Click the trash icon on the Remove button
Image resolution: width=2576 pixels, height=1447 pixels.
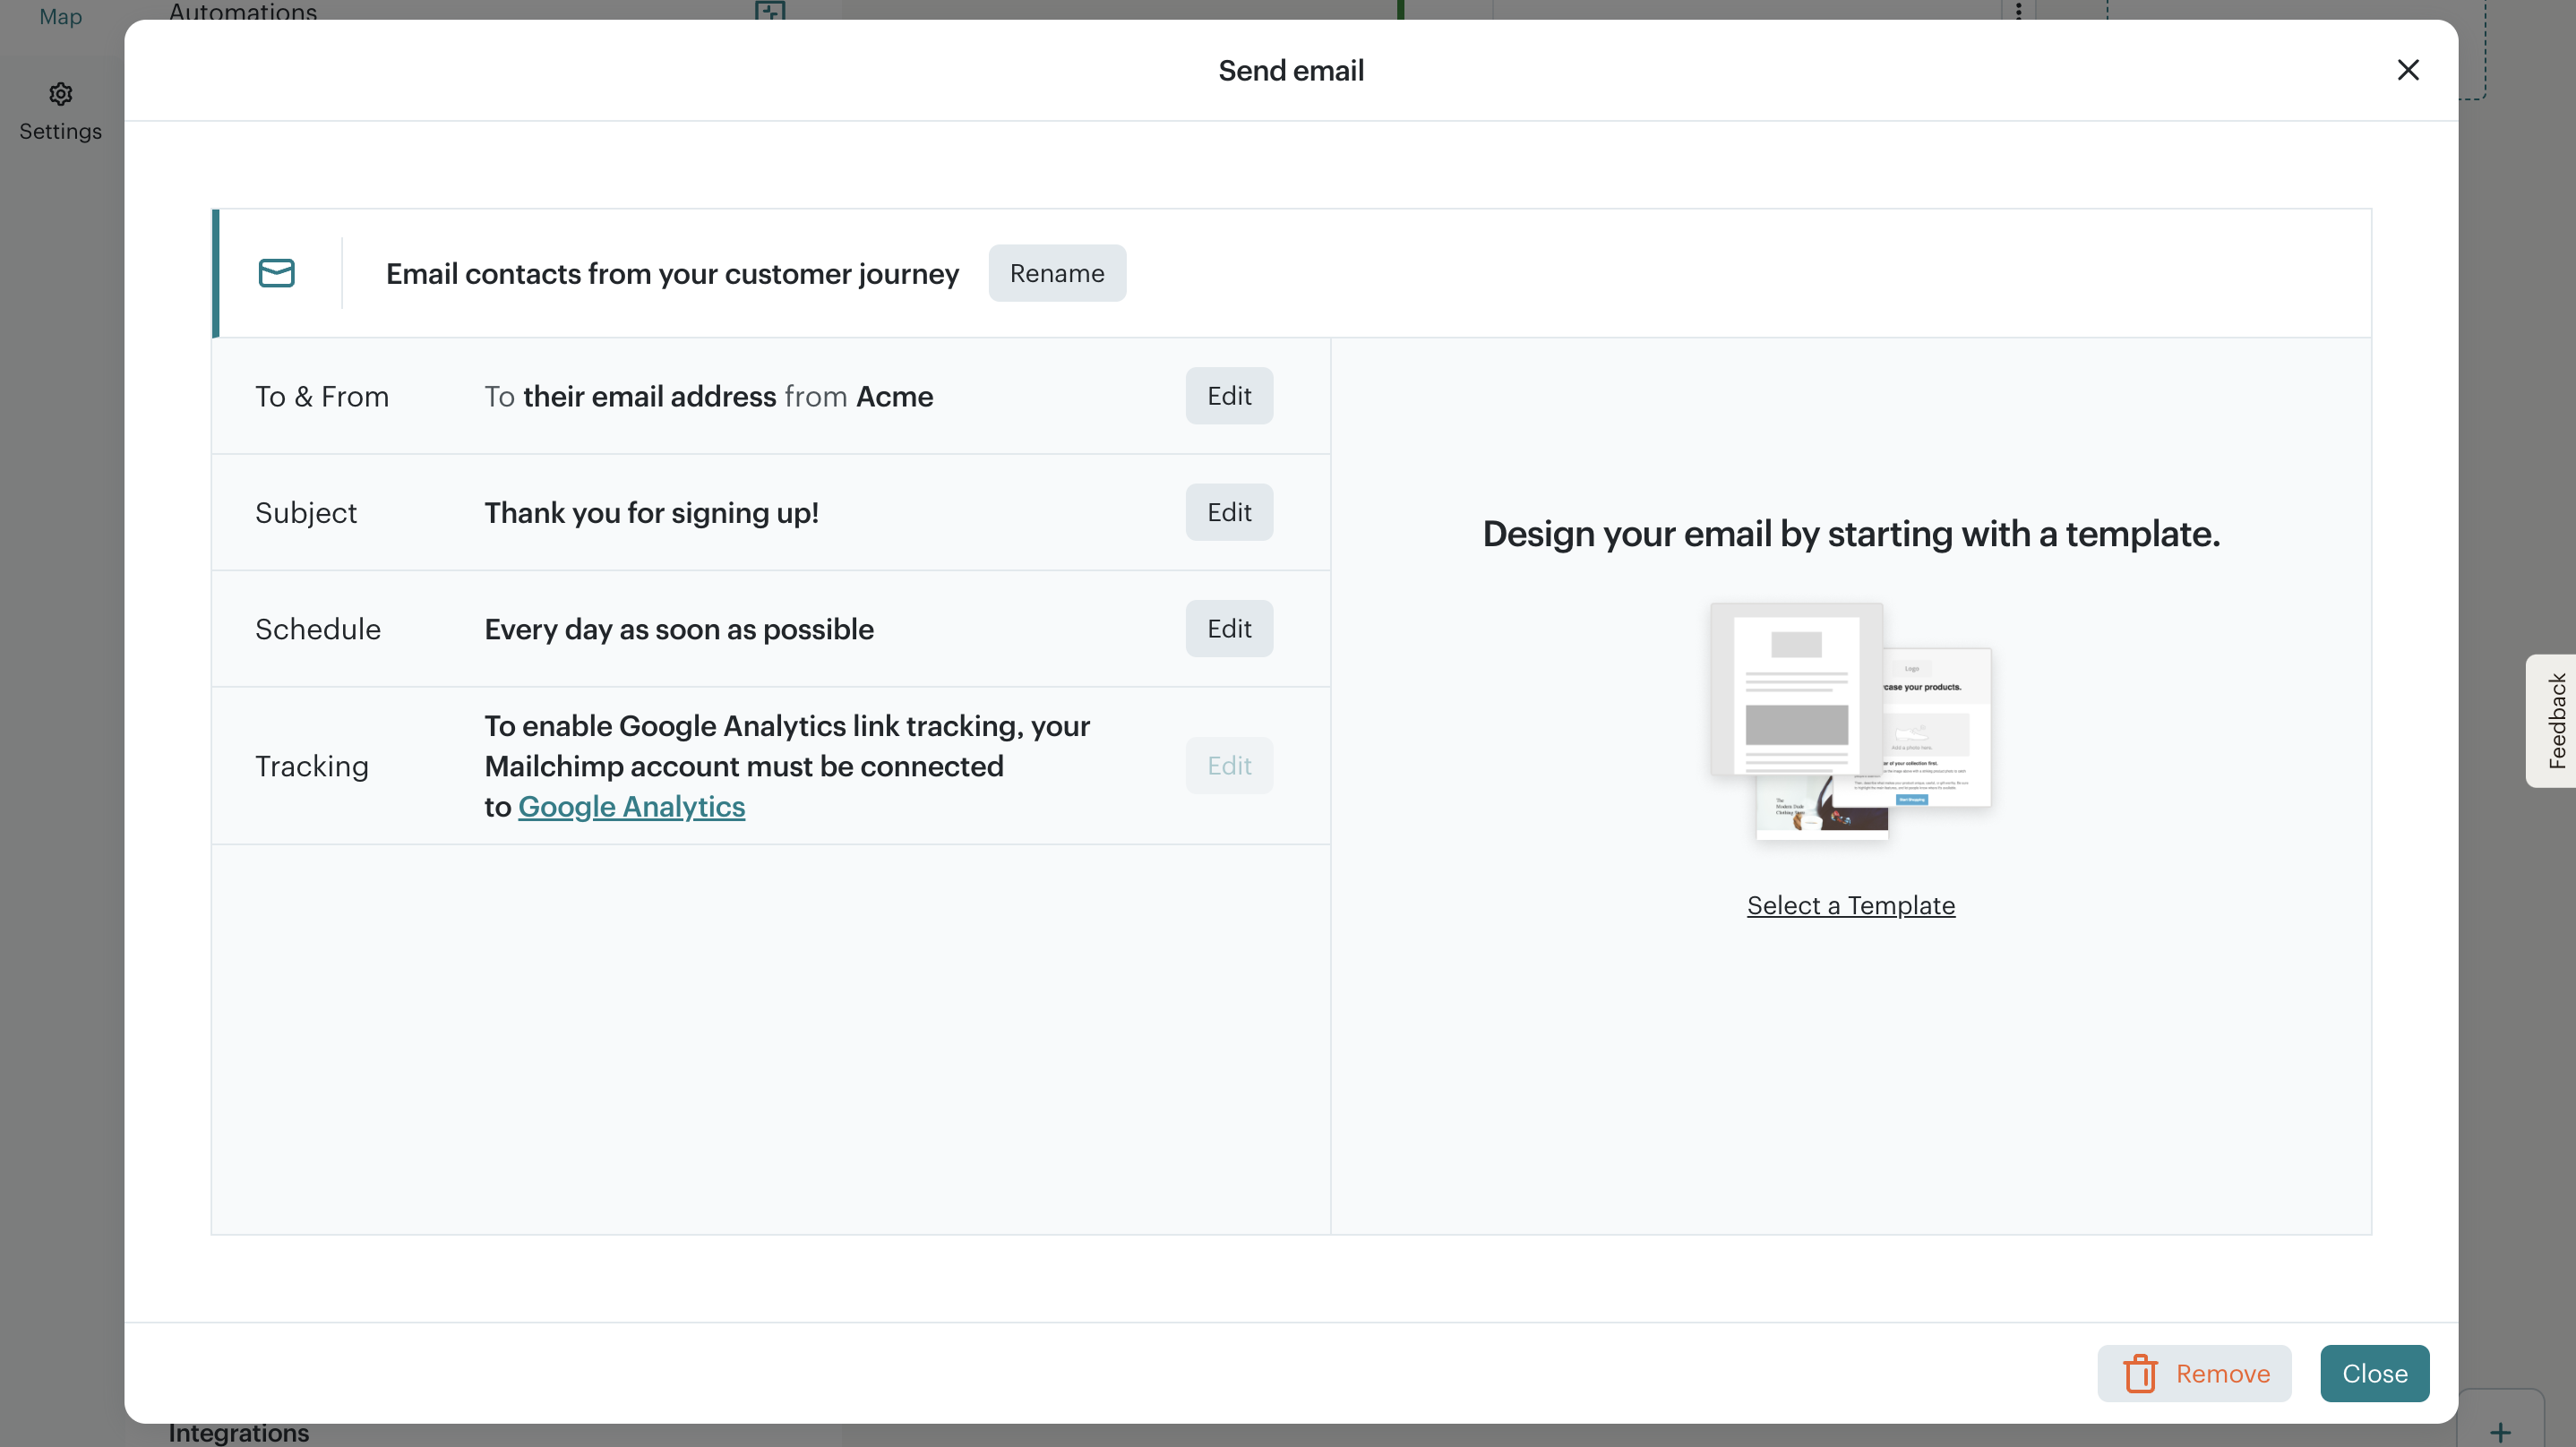[x=2140, y=1373]
